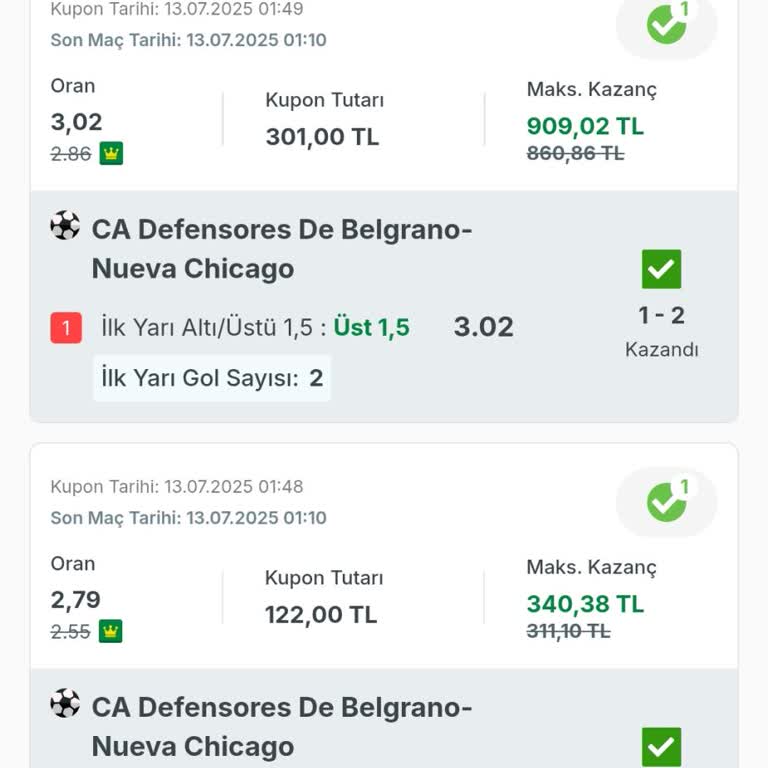Click the Kupon Tarihi 13.07.2025 01:48 line
Screen dimensions: 768x768
pos(177,487)
